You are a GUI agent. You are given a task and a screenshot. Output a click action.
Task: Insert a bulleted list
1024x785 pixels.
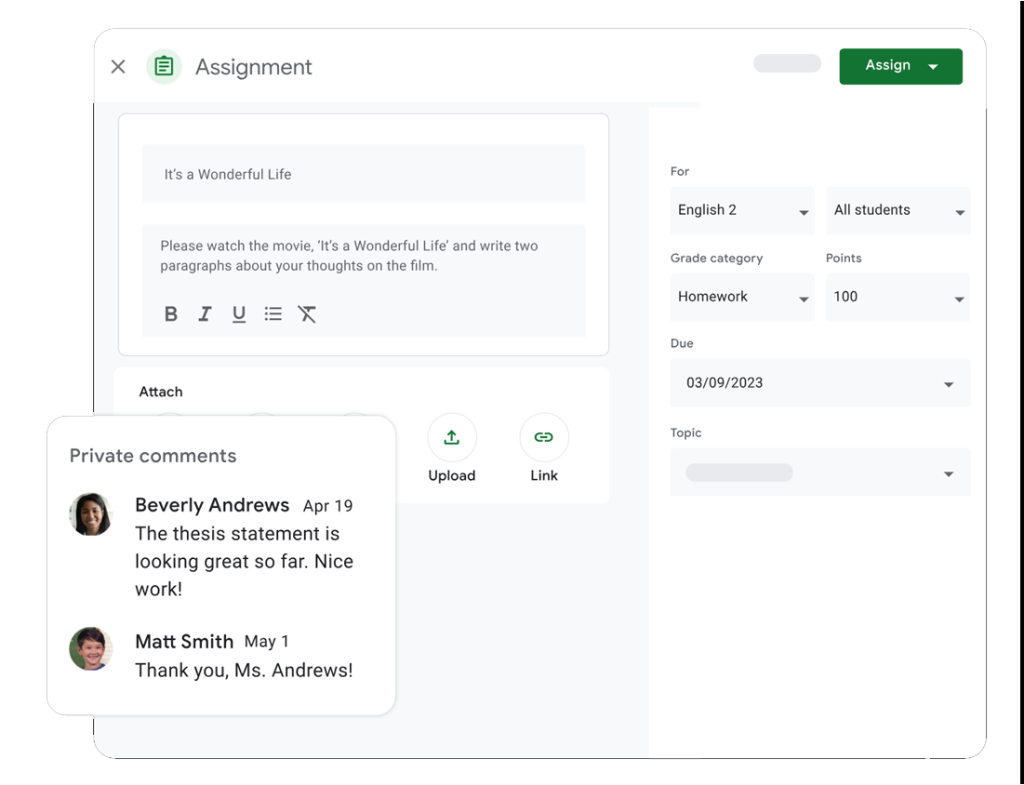click(273, 314)
